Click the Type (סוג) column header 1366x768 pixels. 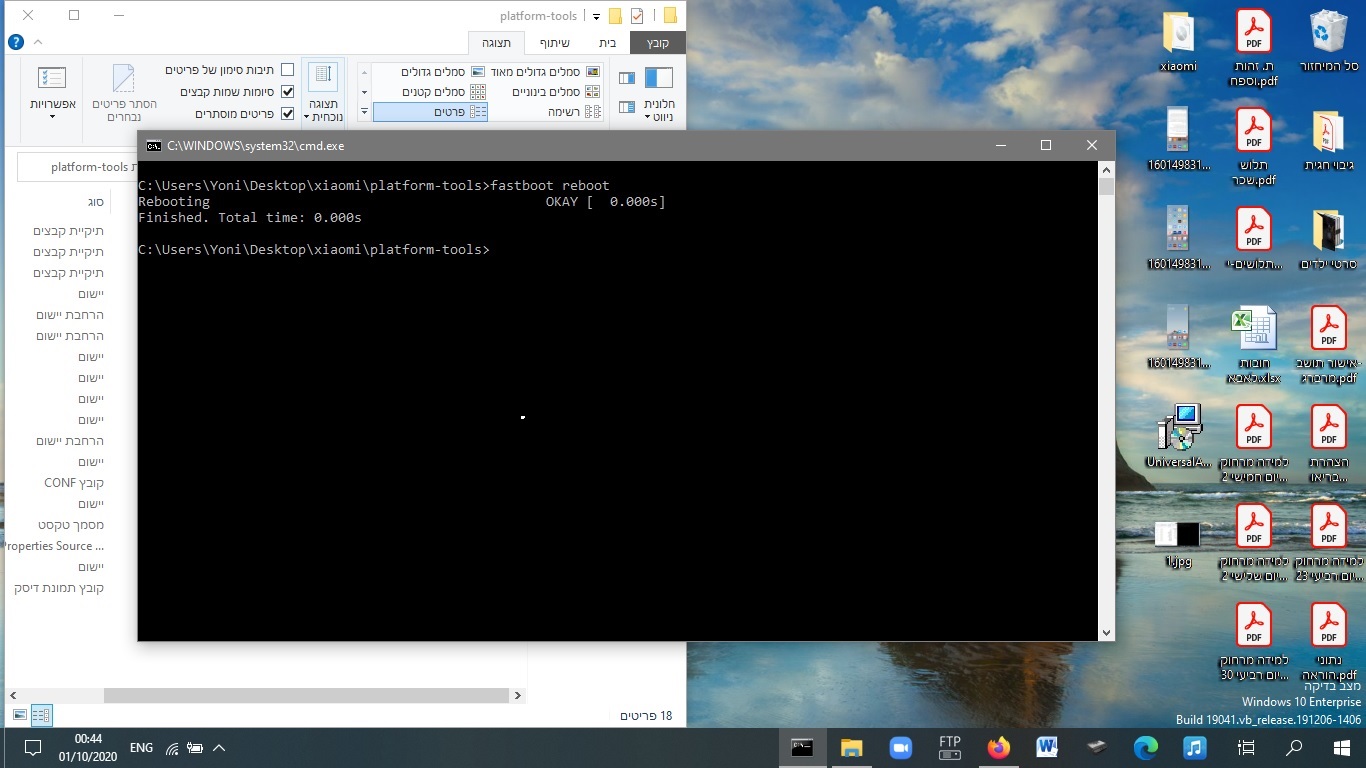click(96, 201)
